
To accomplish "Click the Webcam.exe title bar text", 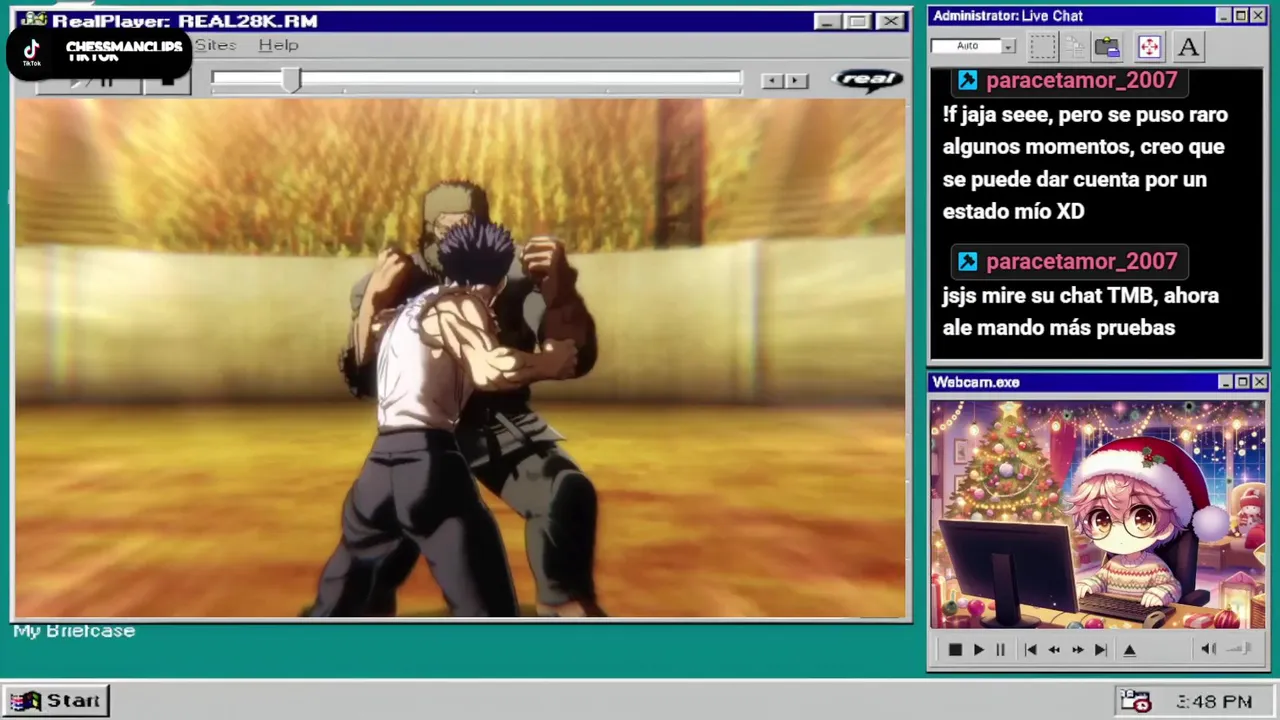I will click(976, 382).
